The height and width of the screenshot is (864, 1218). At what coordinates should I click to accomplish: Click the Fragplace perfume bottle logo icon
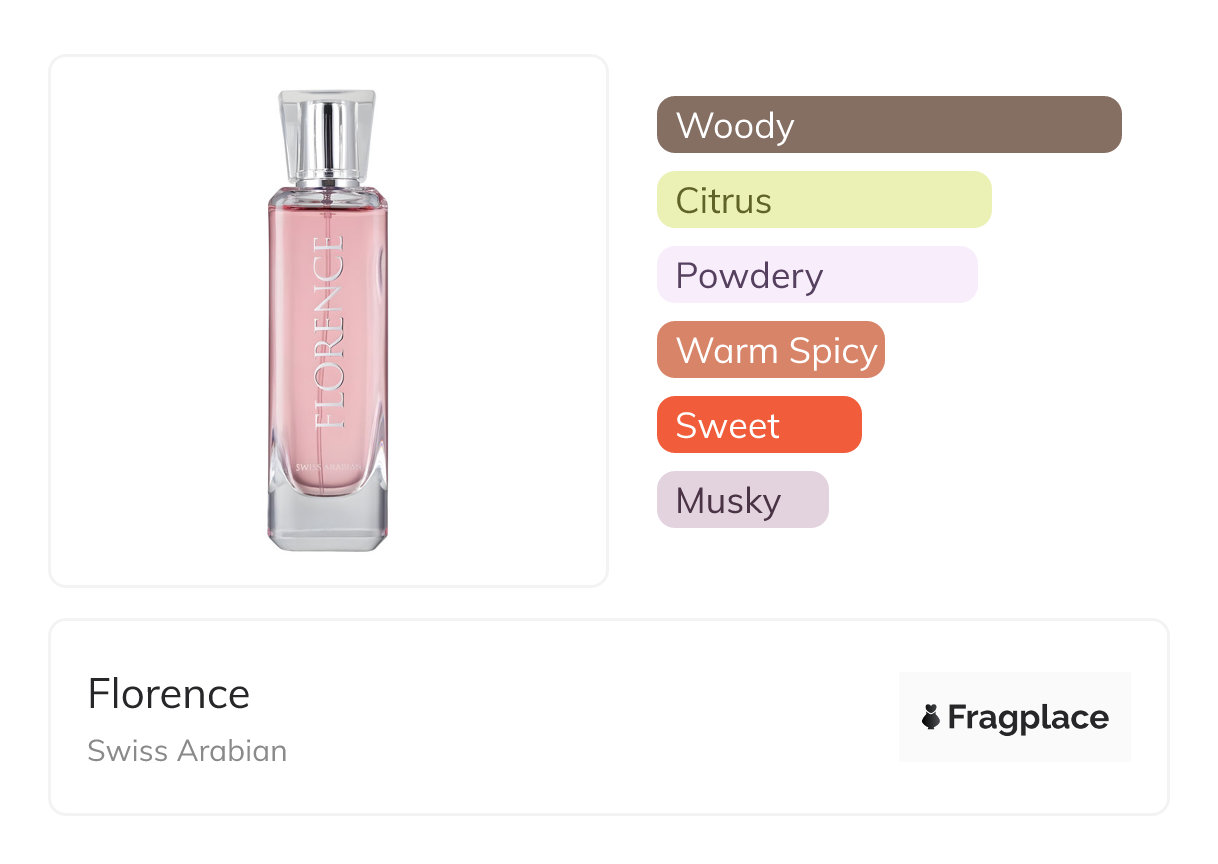[x=931, y=717]
